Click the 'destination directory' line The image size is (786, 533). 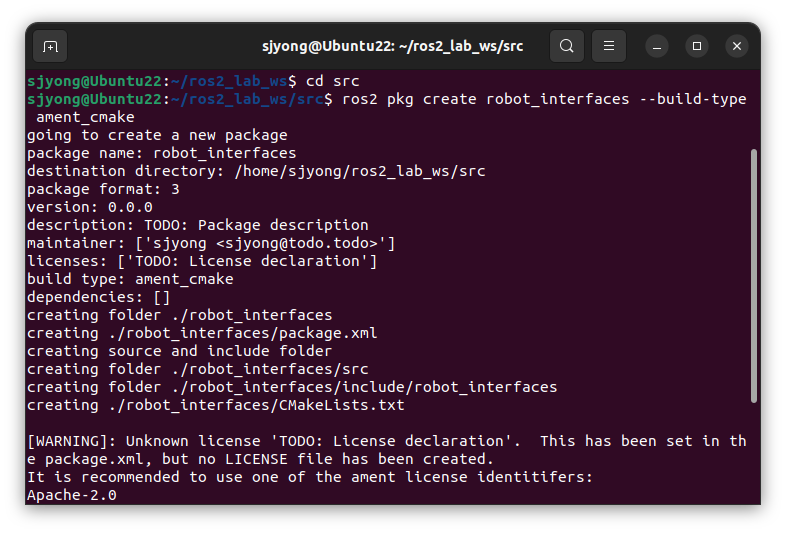256,171
